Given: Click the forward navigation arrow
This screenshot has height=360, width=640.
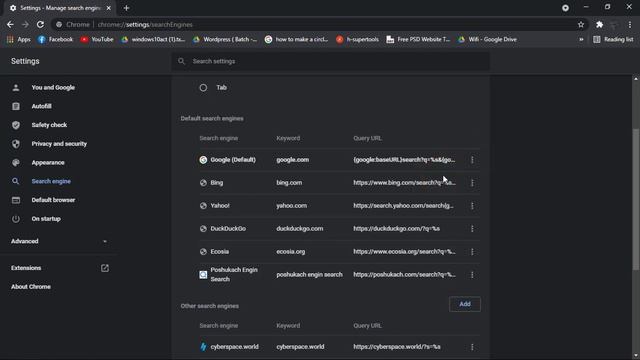Looking at the screenshot, I should [25, 24].
